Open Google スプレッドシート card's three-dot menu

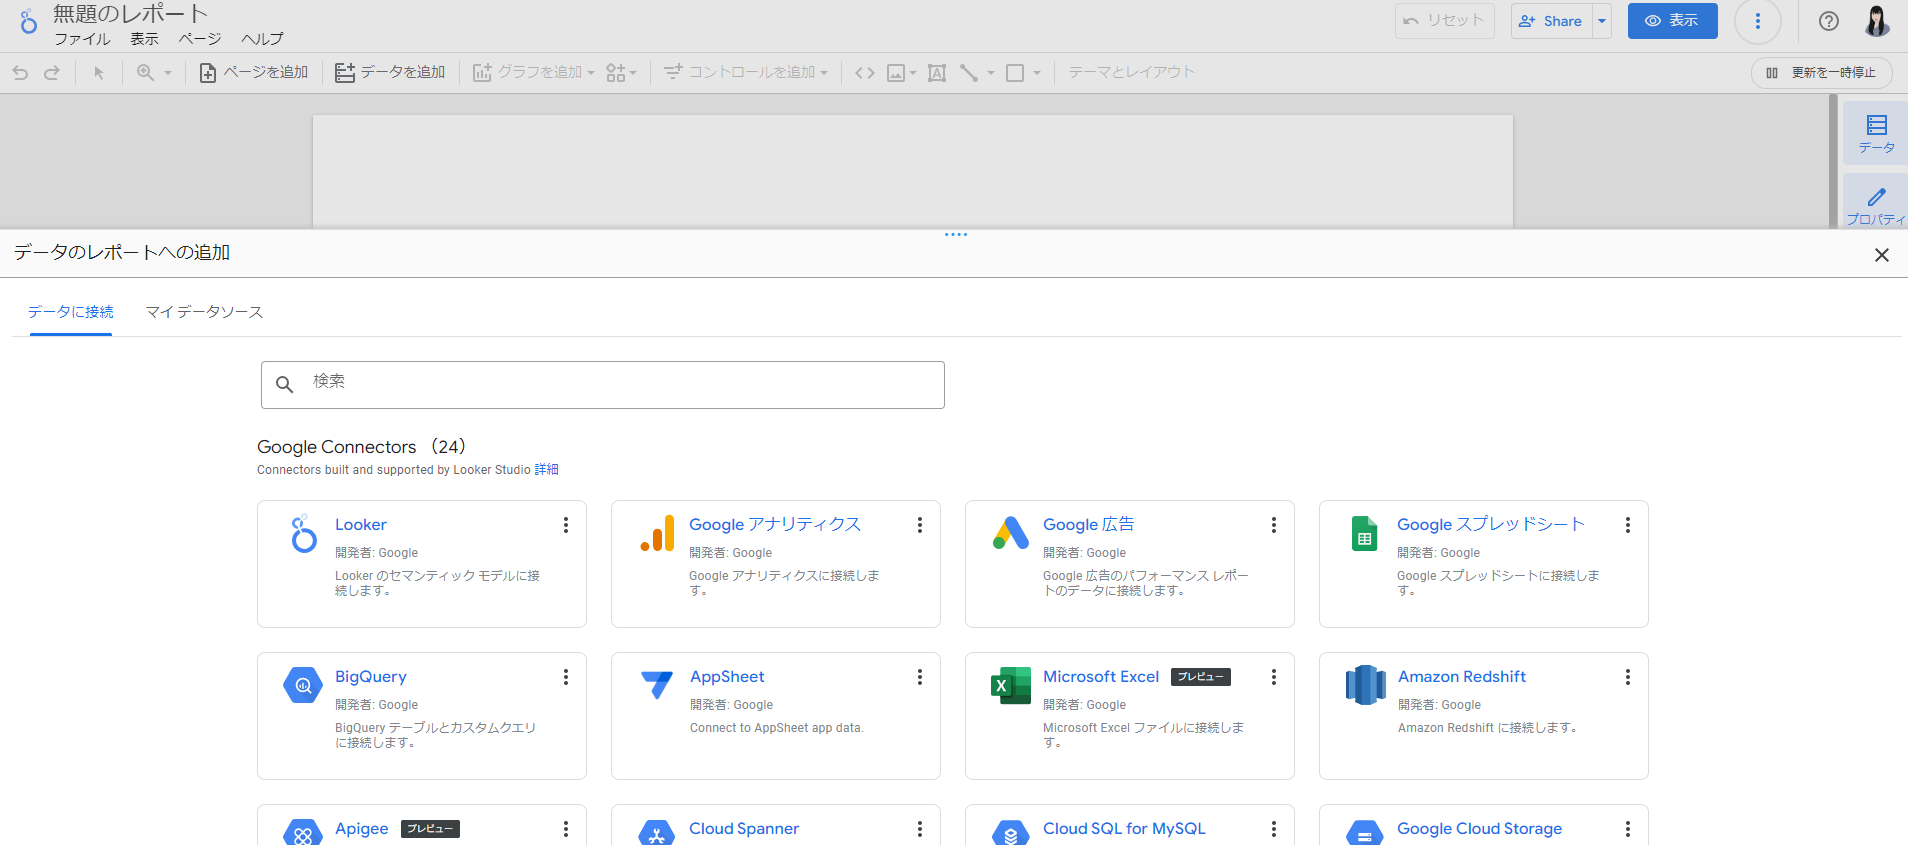1628,525
